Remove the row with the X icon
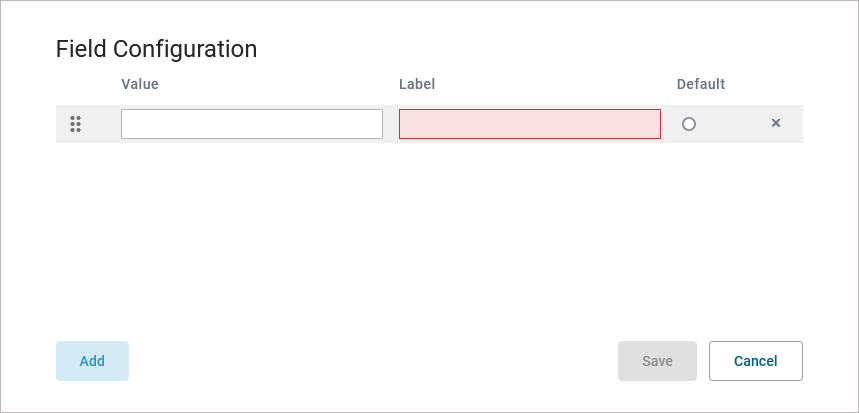Image resolution: width=859 pixels, height=413 pixels. pyautogui.click(x=775, y=124)
